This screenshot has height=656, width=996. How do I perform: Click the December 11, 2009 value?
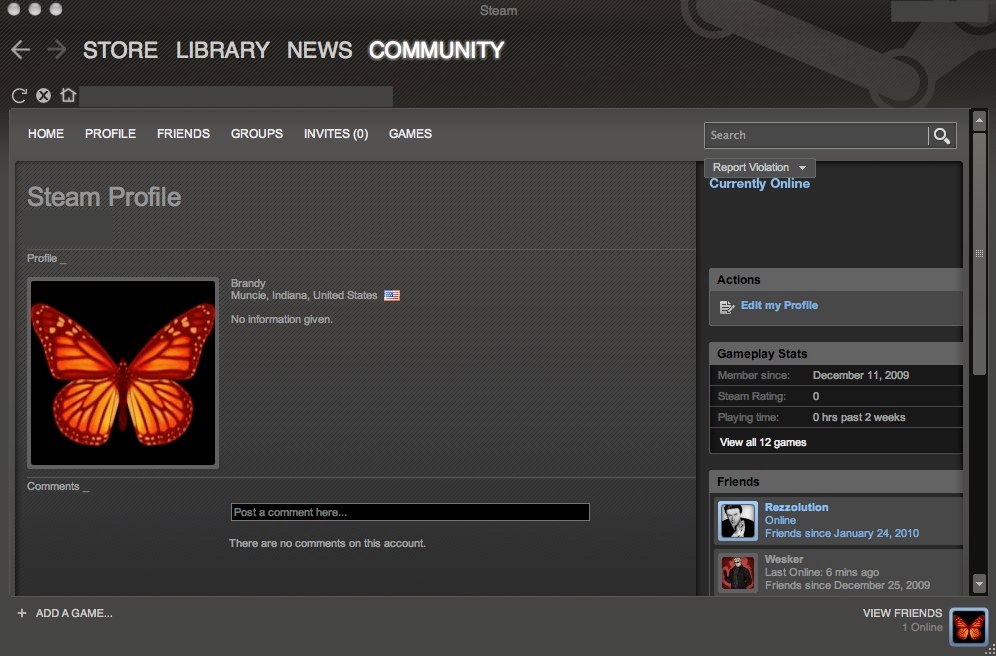tap(861, 375)
